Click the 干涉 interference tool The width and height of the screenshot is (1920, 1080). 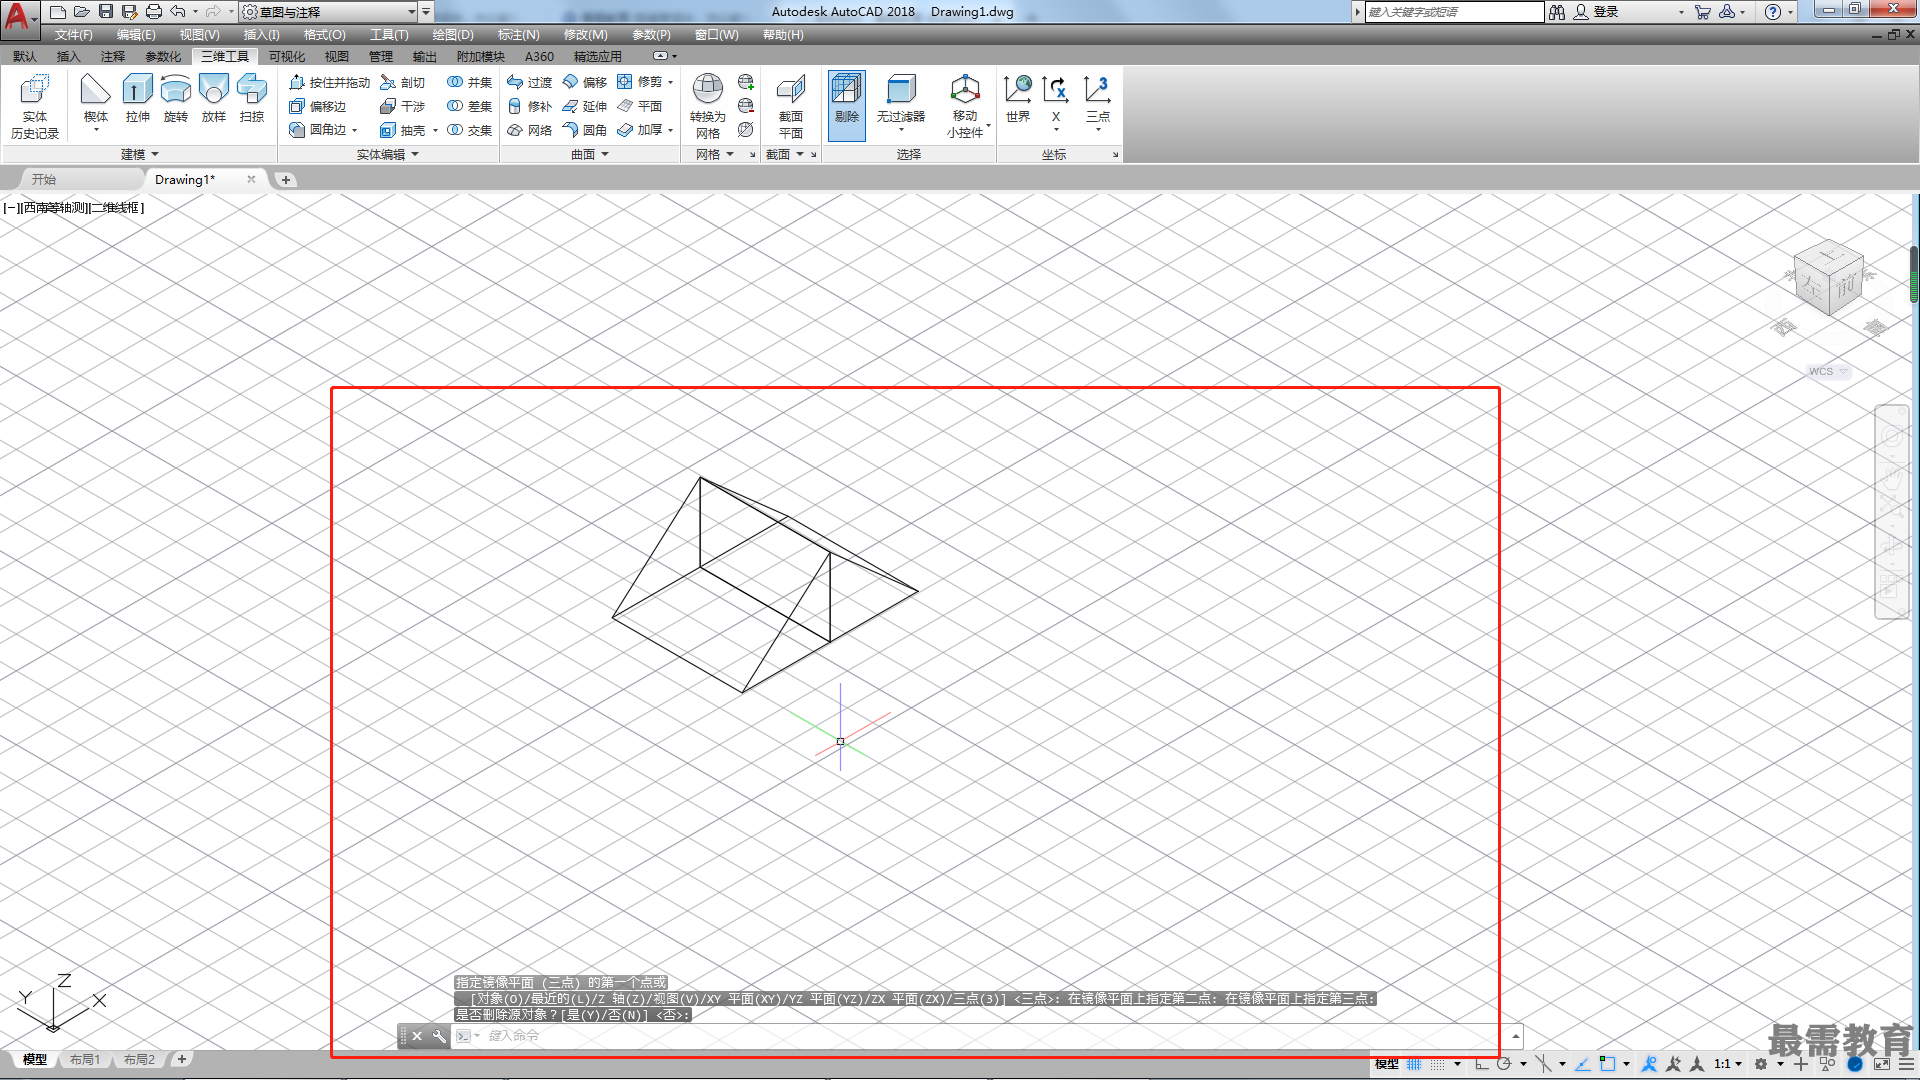coord(402,106)
